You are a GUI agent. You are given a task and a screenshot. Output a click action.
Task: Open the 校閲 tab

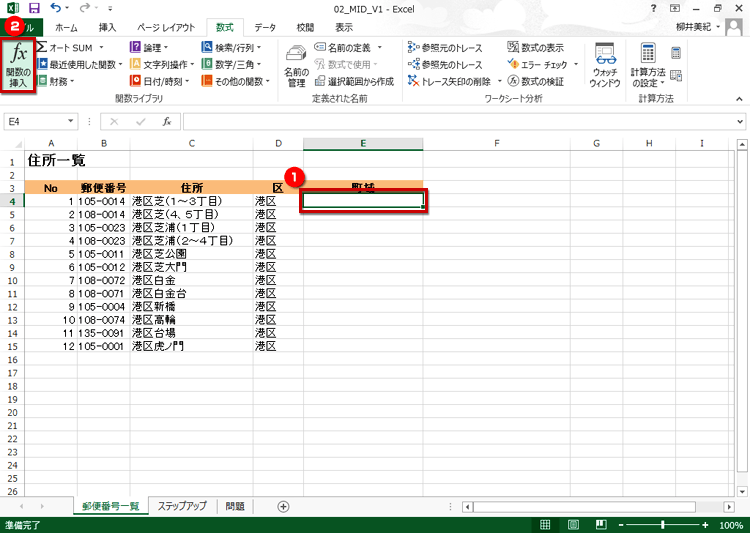pos(305,27)
